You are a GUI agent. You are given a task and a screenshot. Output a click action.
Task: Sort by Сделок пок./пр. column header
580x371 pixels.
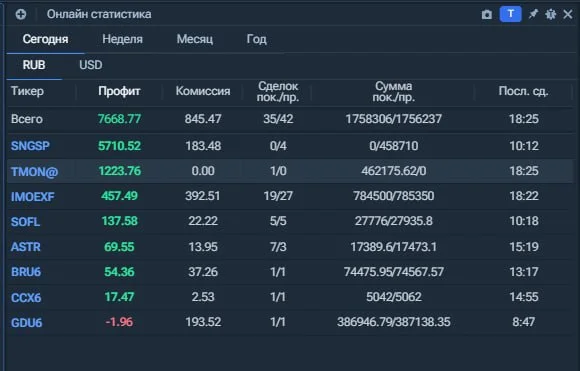click(x=278, y=91)
